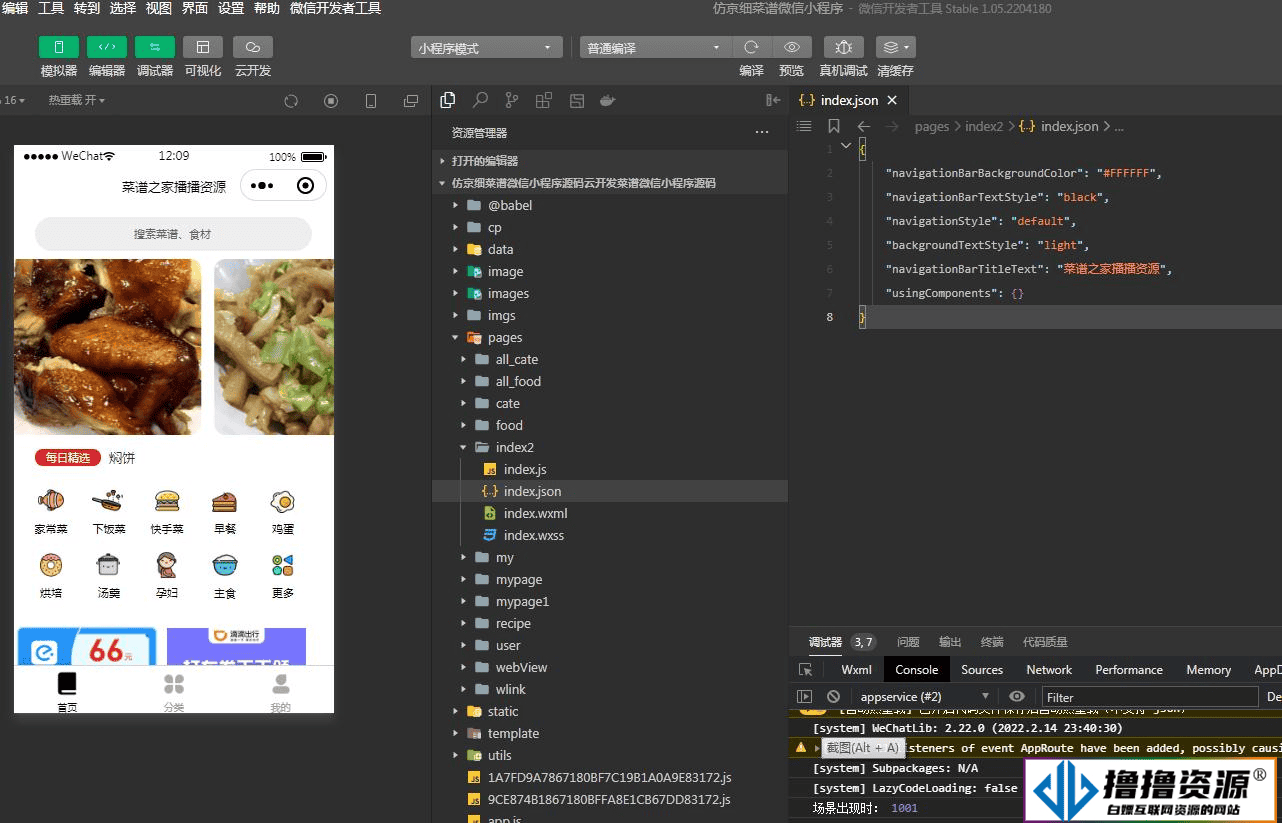Click the clear console icon
The image size is (1282, 823).
coord(833,697)
